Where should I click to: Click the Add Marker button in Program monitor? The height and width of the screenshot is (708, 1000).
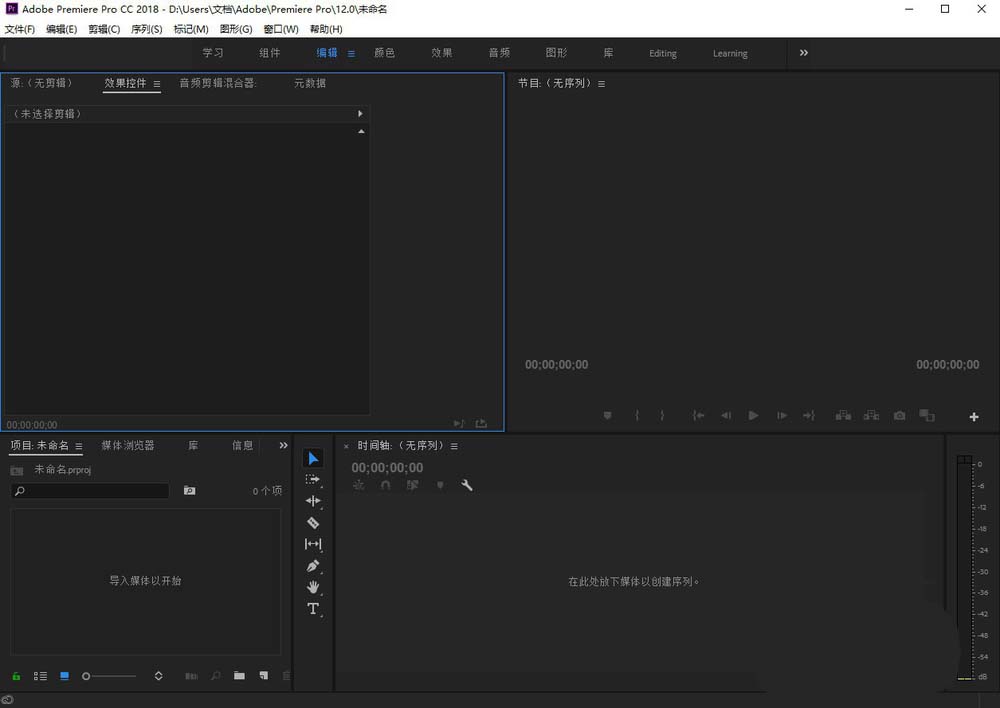point(608,415)
